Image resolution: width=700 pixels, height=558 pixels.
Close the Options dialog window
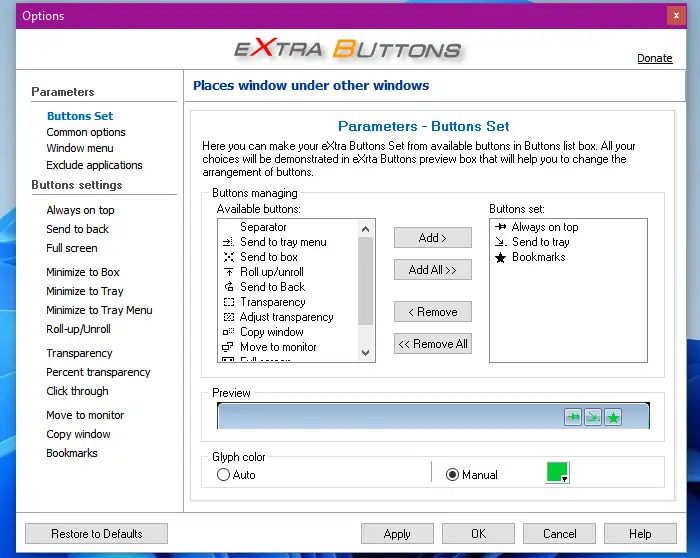click(676, 16)
